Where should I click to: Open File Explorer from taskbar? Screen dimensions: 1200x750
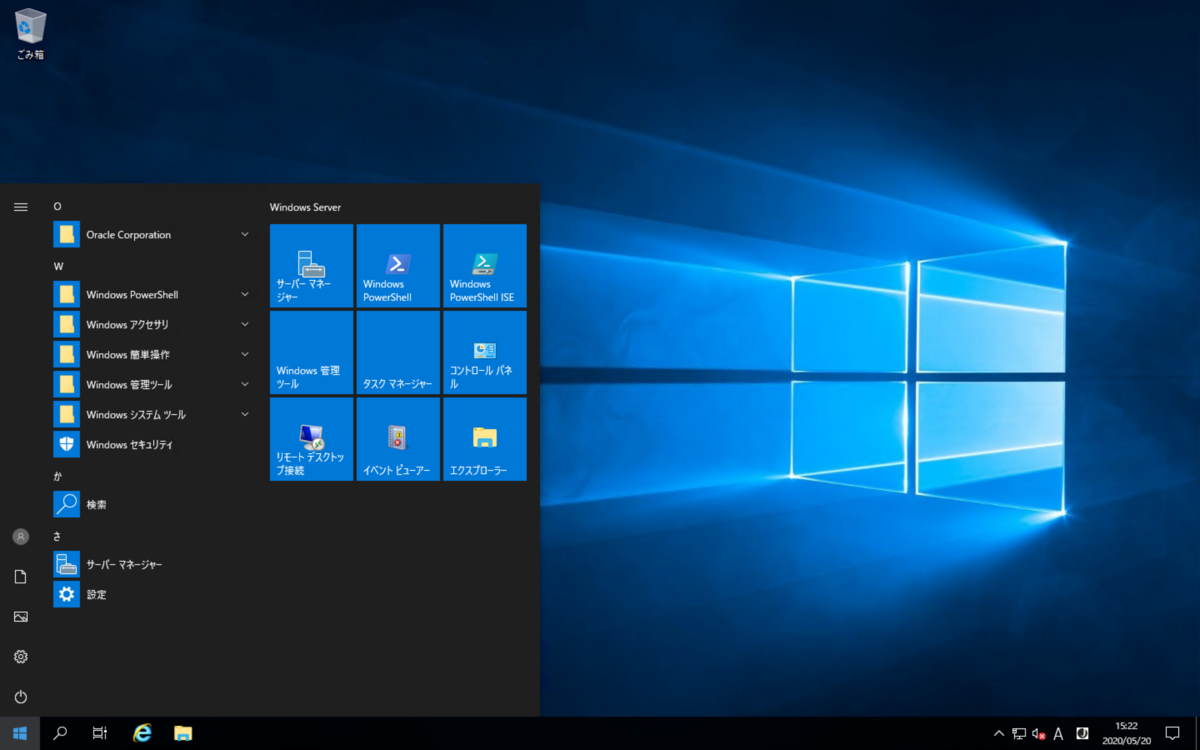pyautogui.click(x=183, y=733)
